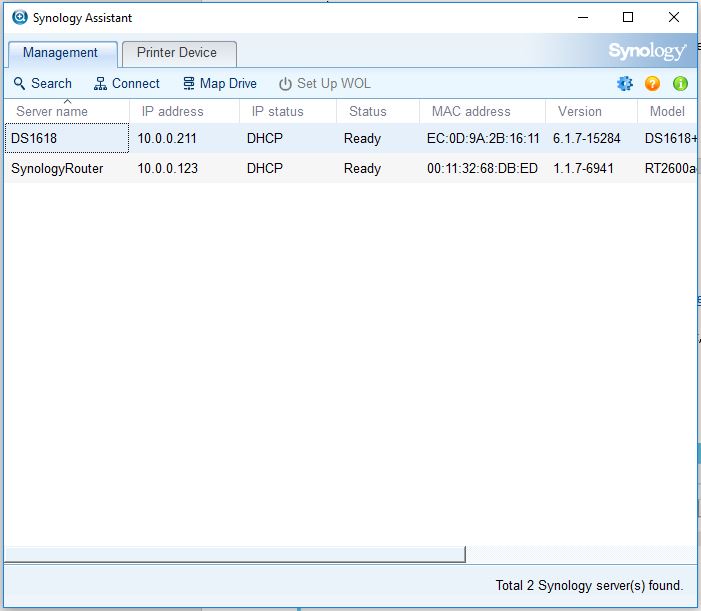Switch to the Printer Device tab
This screenshot has width=701, height=611.
pos(177,53)
